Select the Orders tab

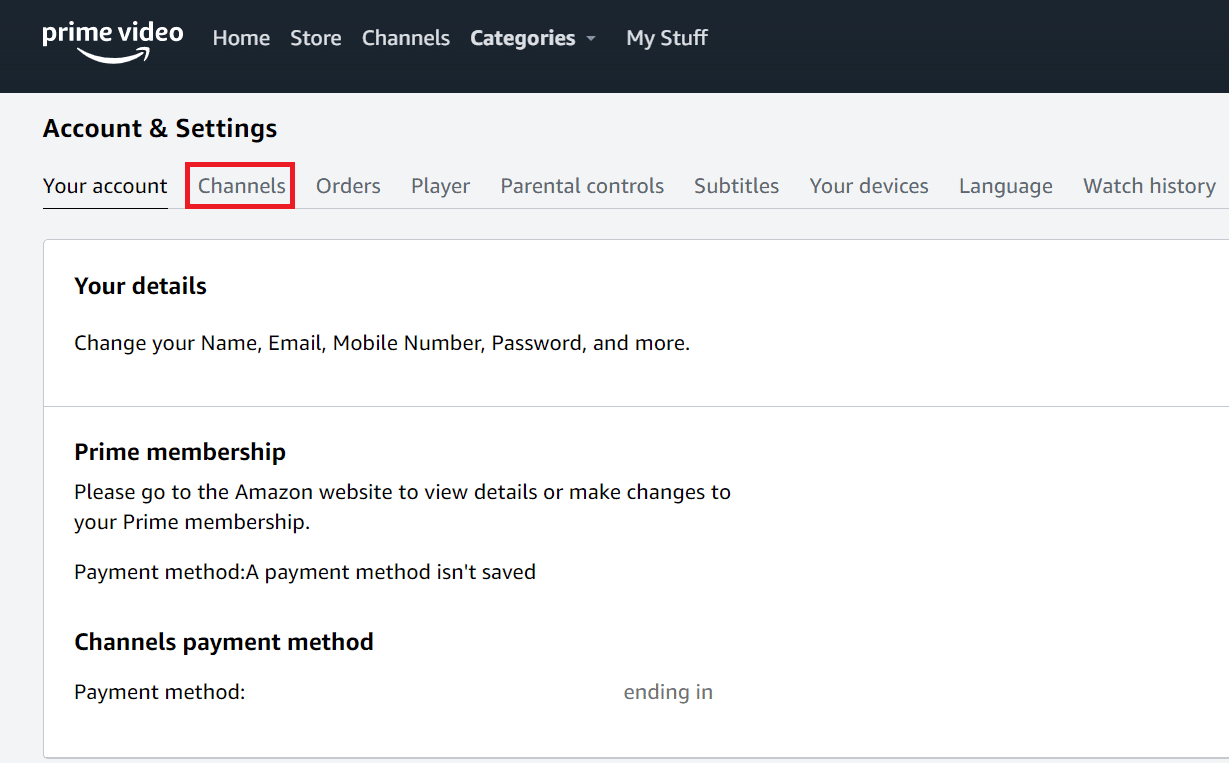coord(348,185)
